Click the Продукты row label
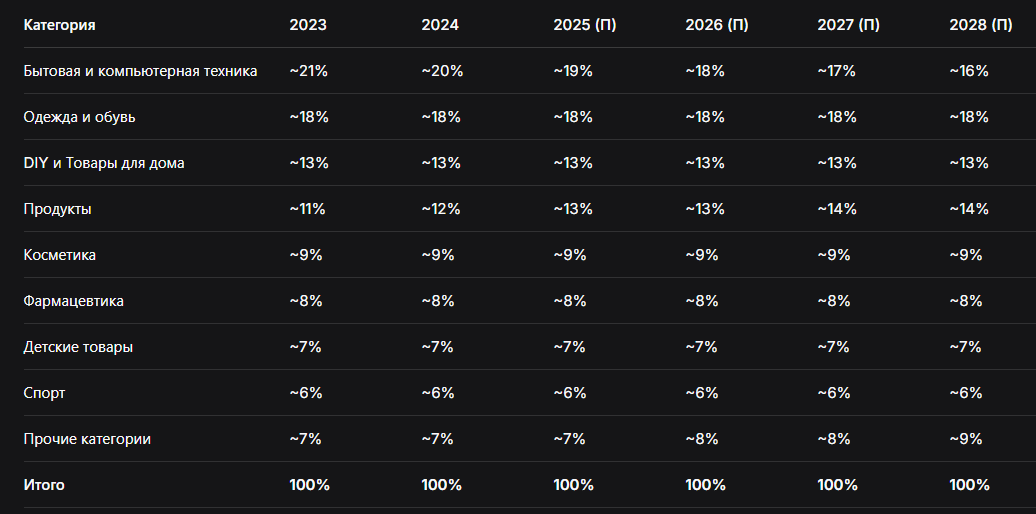Viewport: 1036px width, 514px height. pos(57,209)
